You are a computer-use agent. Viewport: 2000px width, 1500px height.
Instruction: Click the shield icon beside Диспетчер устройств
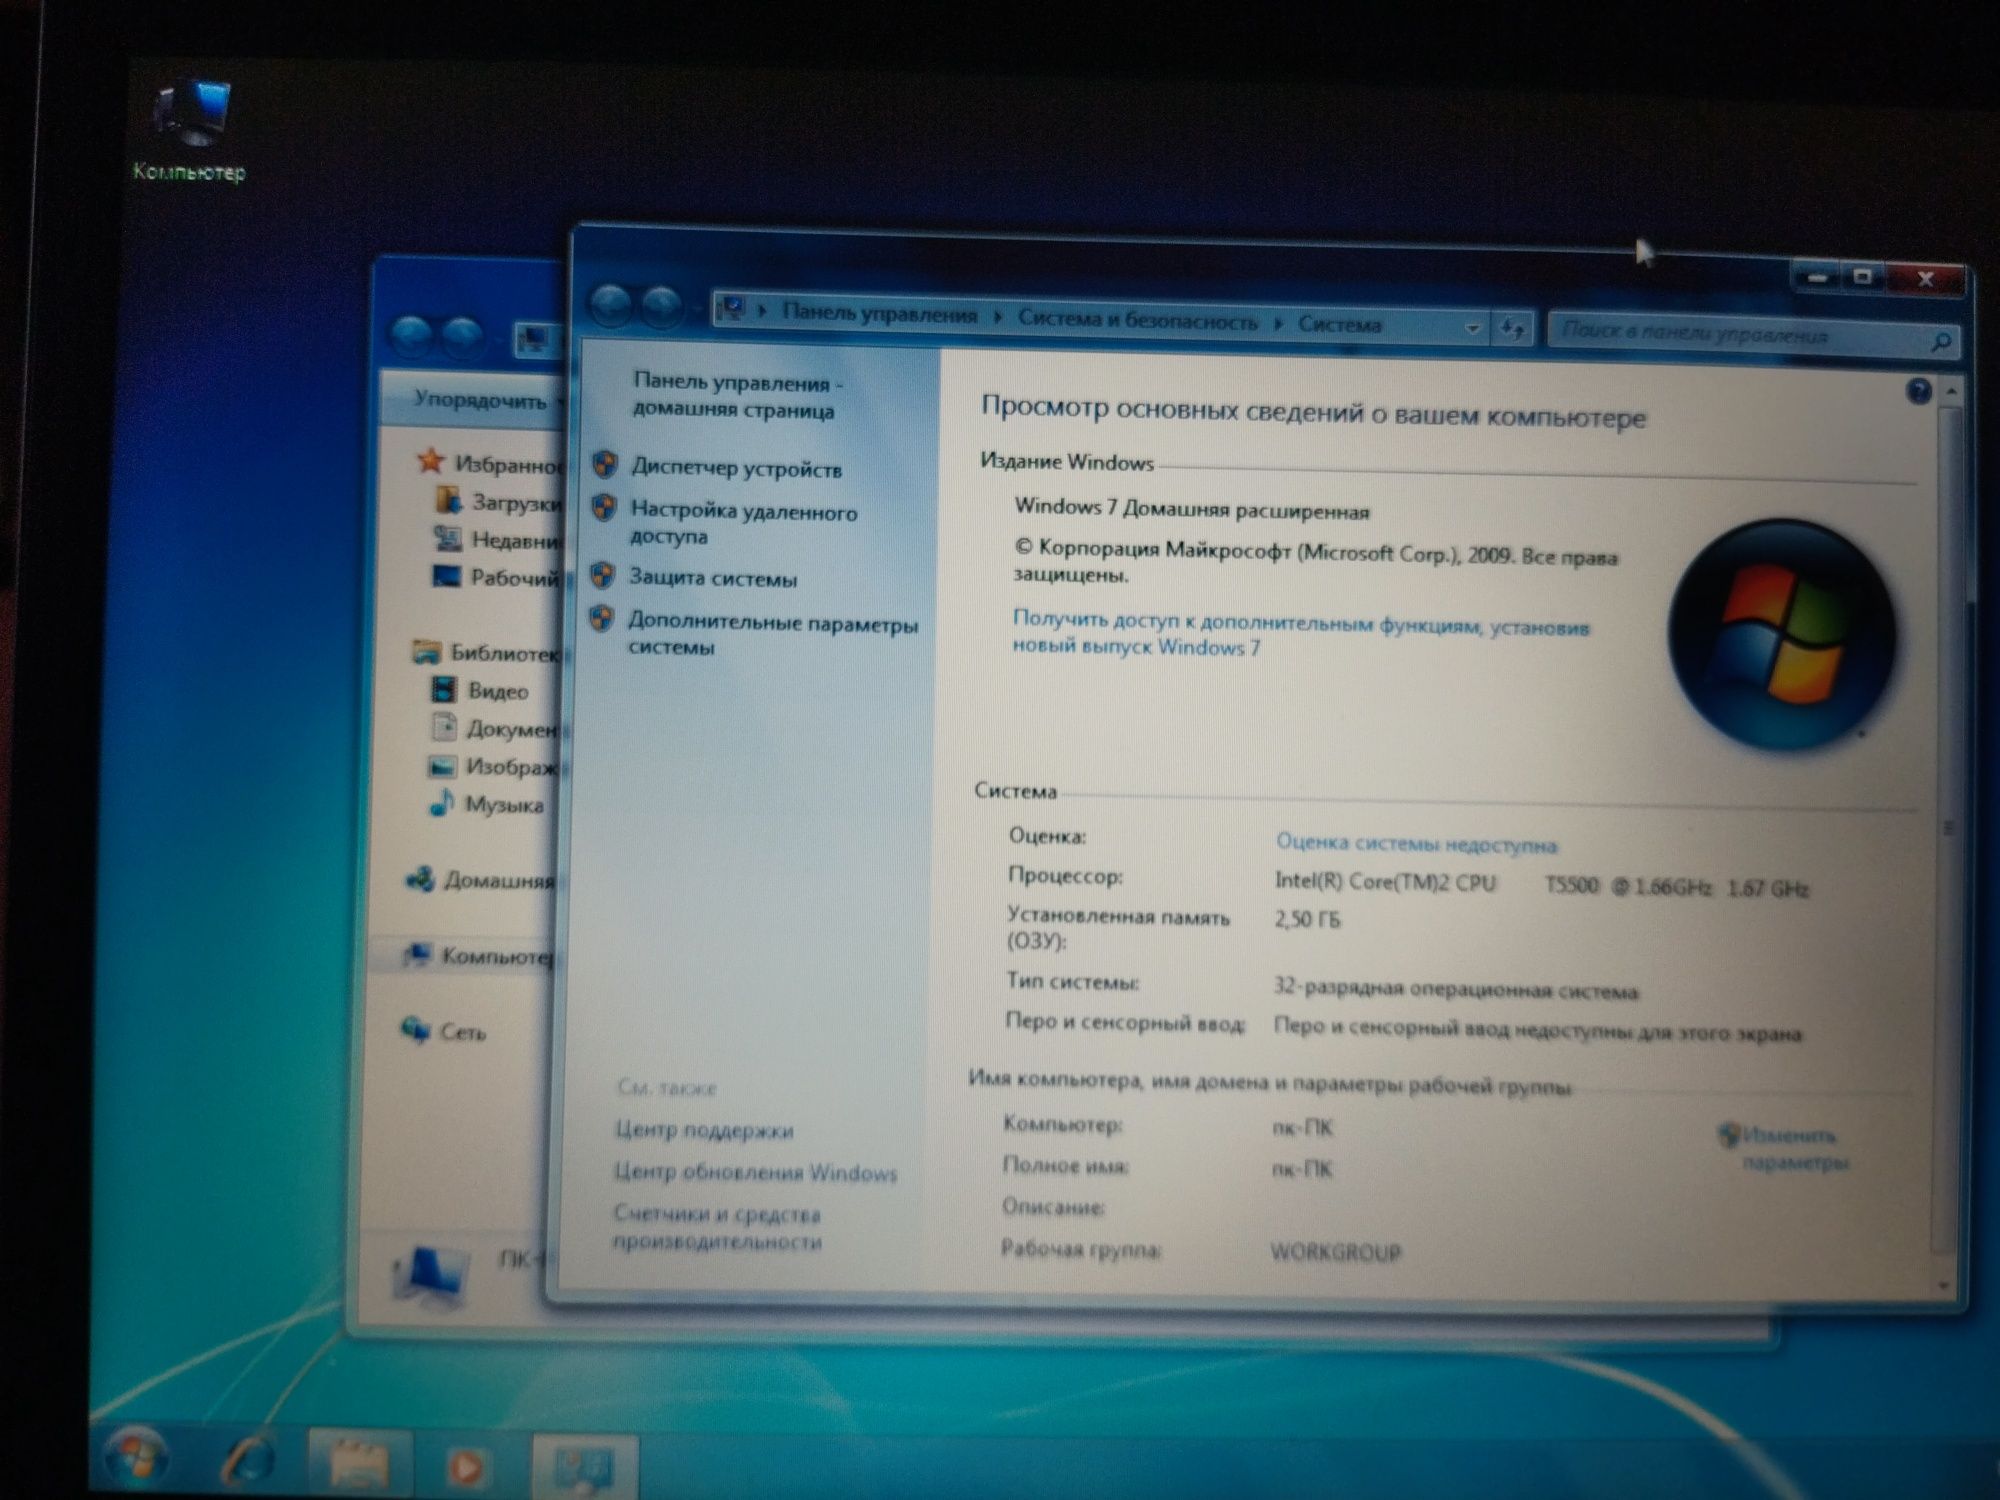[604, 464]
